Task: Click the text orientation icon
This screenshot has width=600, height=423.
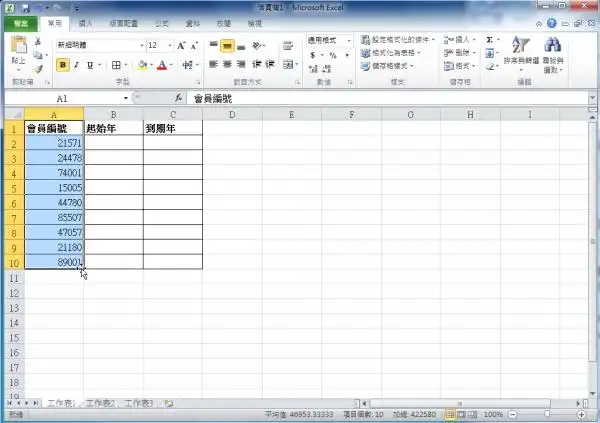Action: (x=257, y=46)
